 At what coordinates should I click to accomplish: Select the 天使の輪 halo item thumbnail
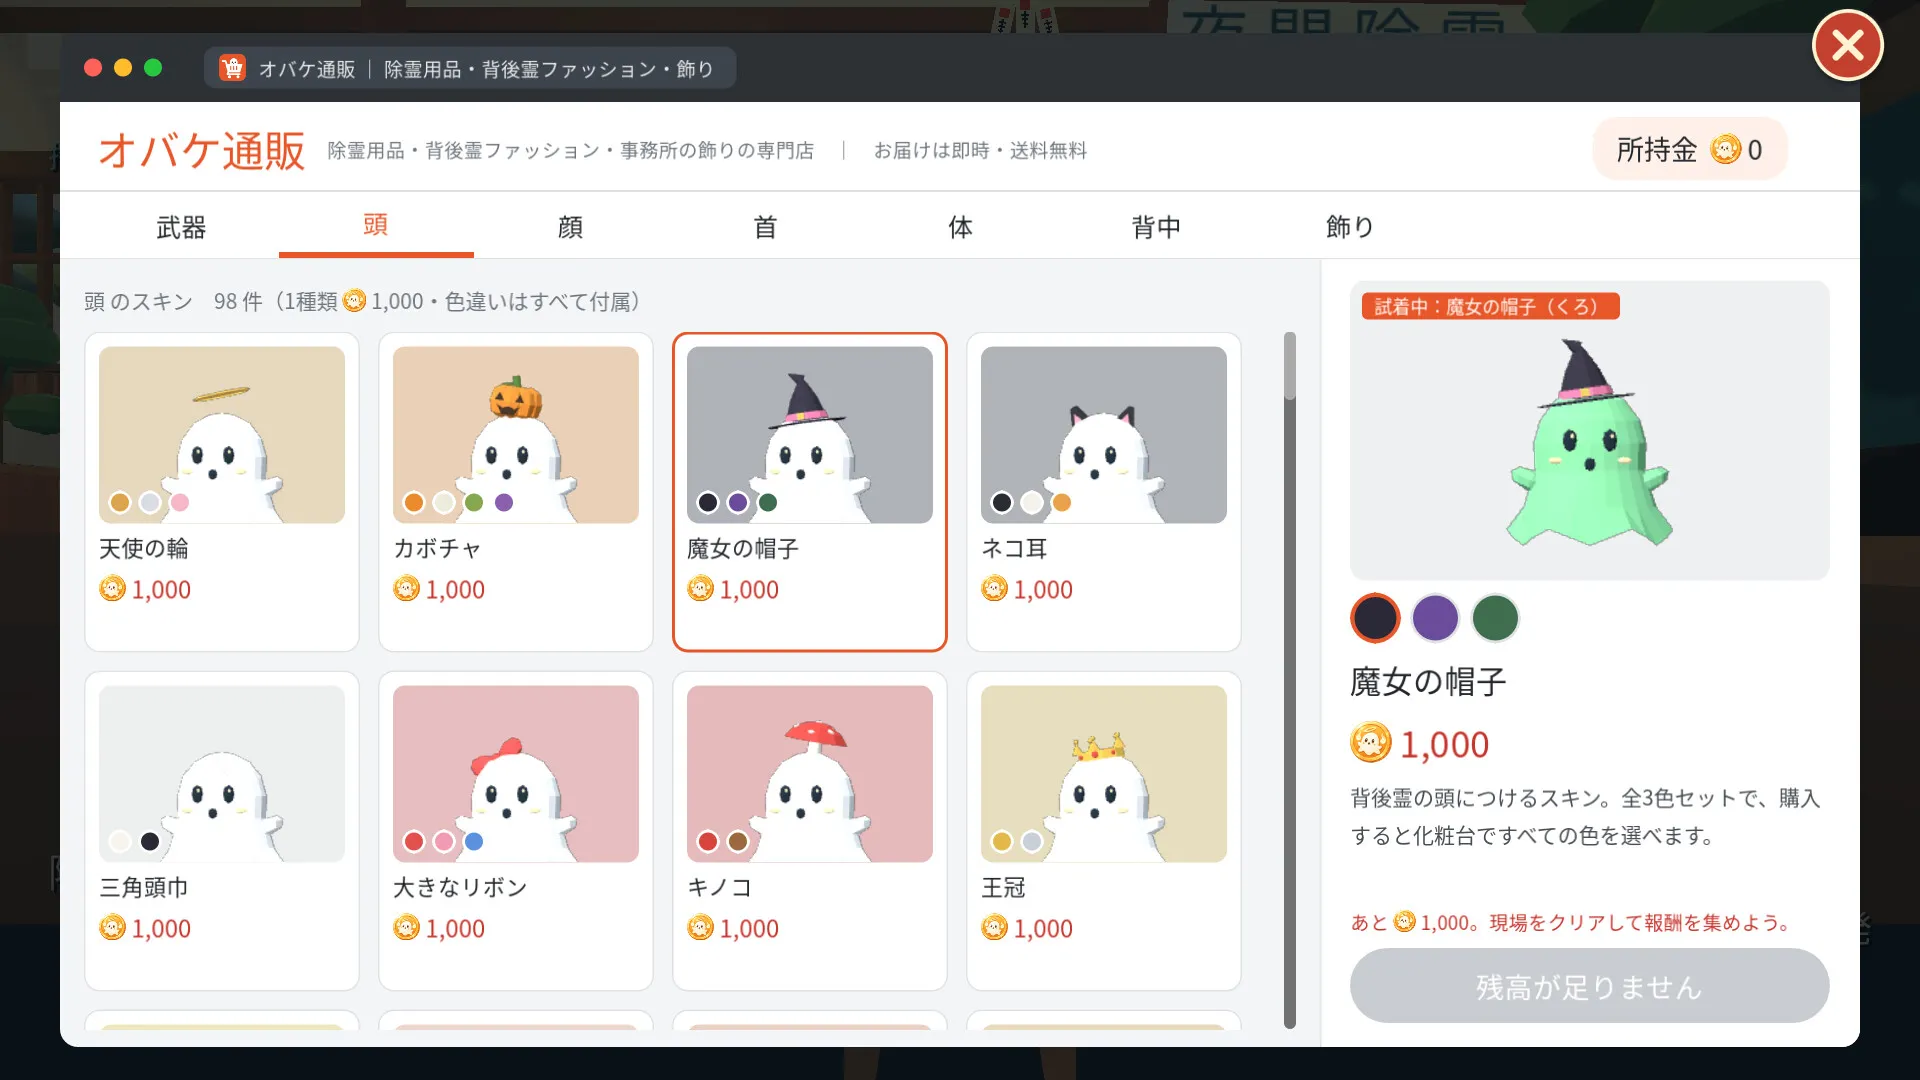click(222, 435)
